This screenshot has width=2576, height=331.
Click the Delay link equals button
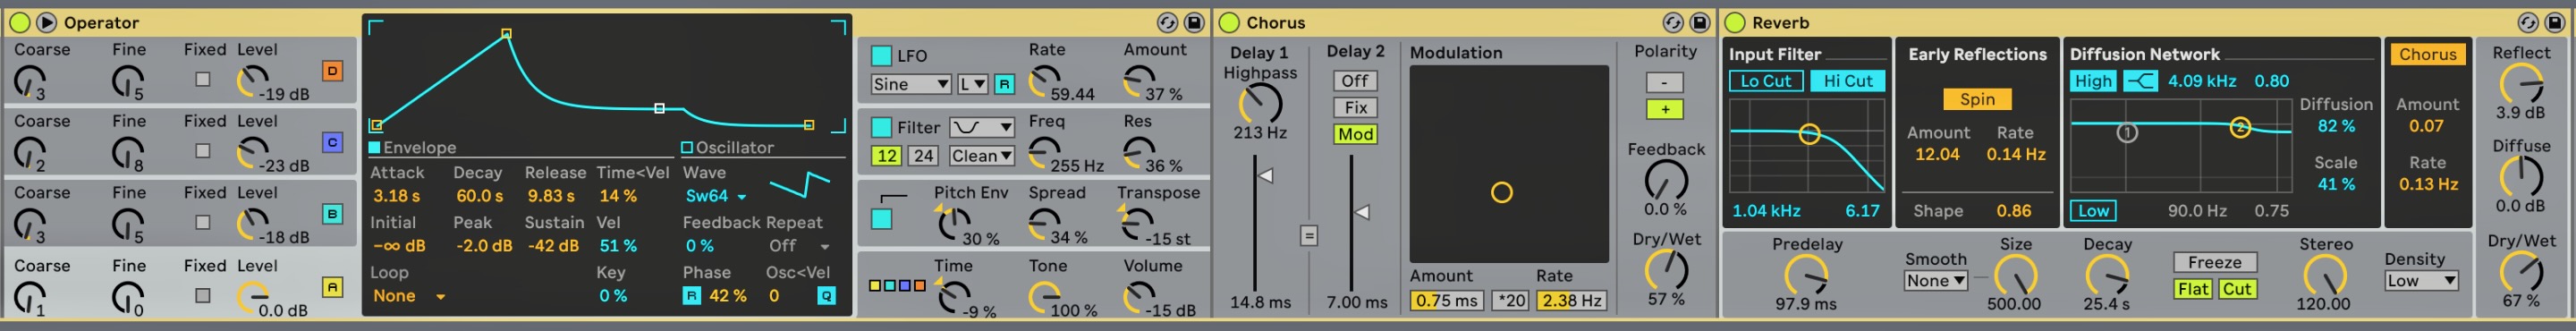click(x=1309, y=236)
